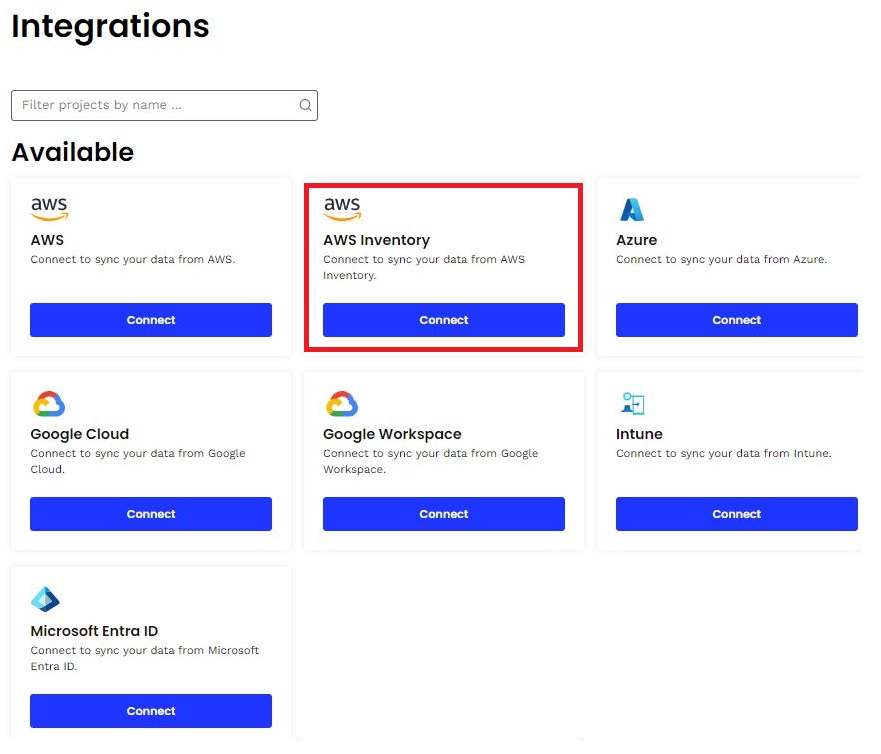Click the project filter search field

[x=150, y=105]
